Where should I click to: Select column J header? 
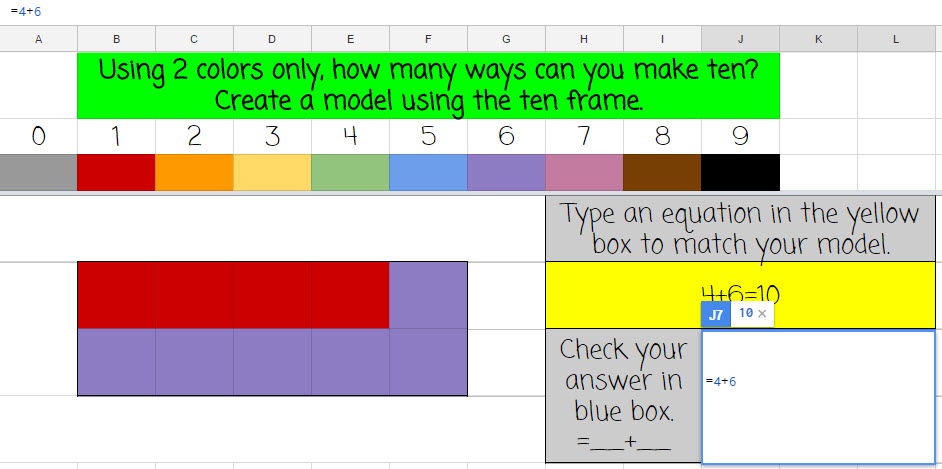coord(740,39)
